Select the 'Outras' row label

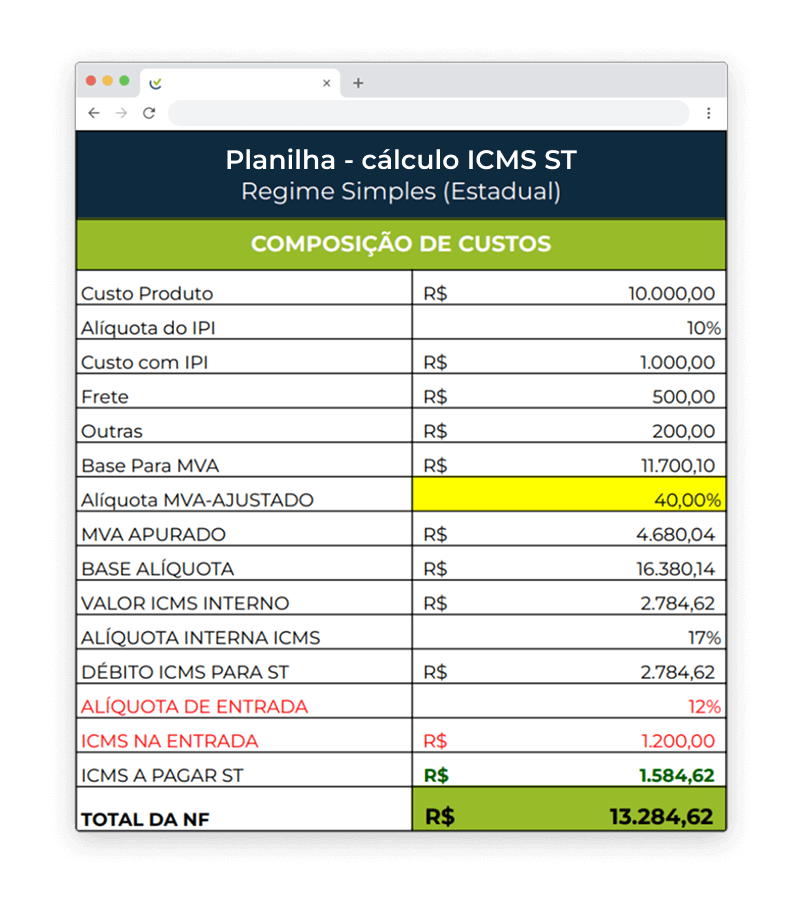[x=112, y=431]
